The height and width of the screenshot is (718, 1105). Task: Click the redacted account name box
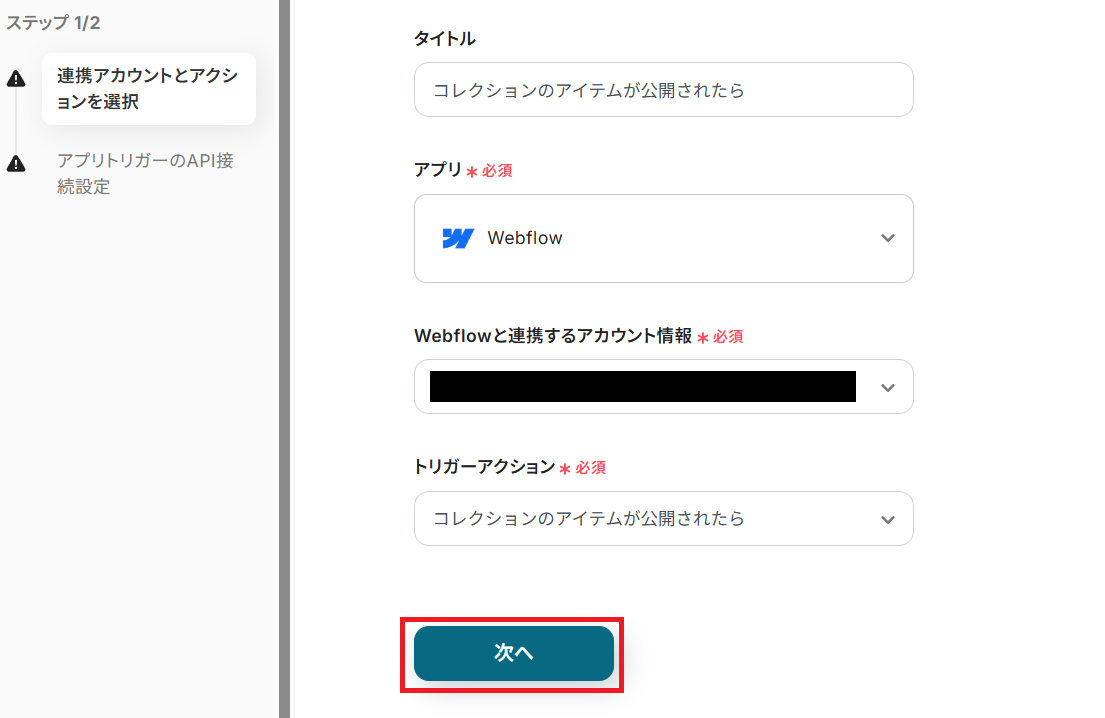tap(643, 386)
